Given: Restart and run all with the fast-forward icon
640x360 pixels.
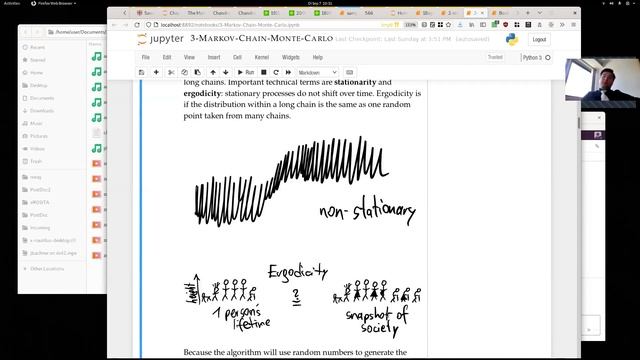Looking at the screenshot, I should point(288,72).
